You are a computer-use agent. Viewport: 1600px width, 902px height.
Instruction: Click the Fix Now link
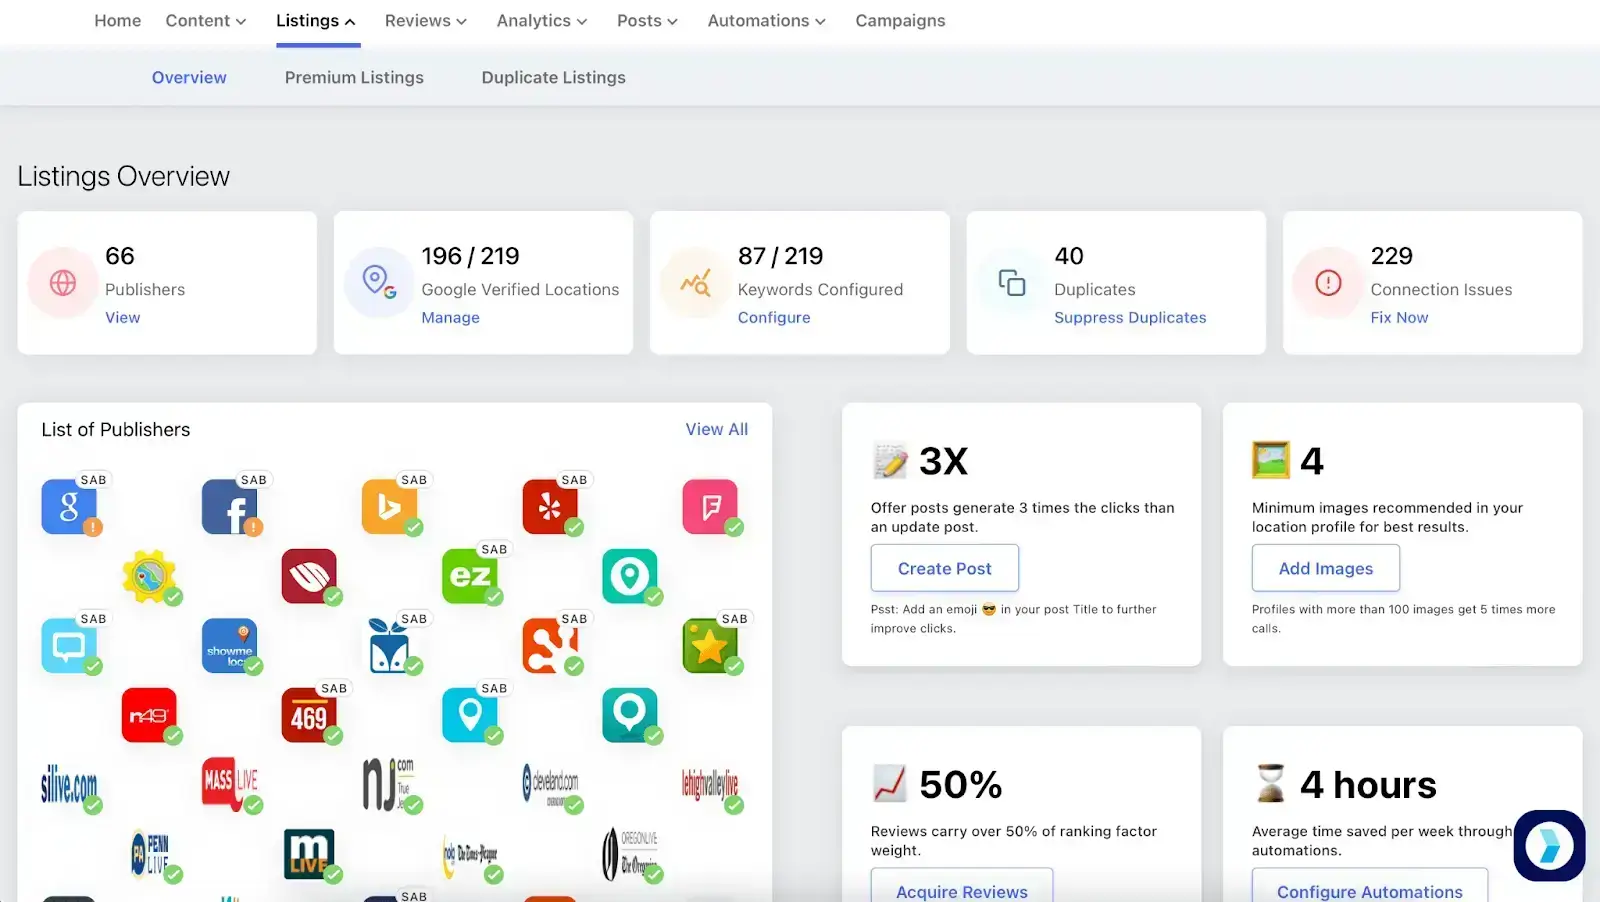1399,318
